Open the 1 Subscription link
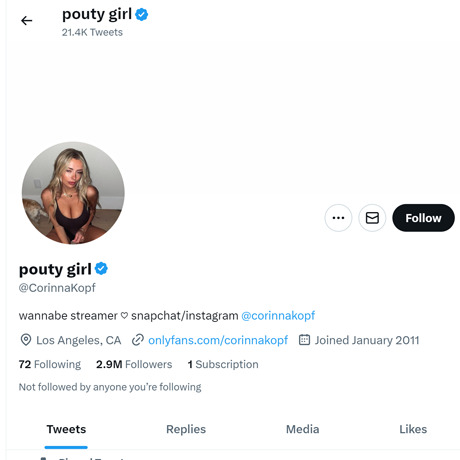This screenshot has width=460, height=460. coord(223,364)
